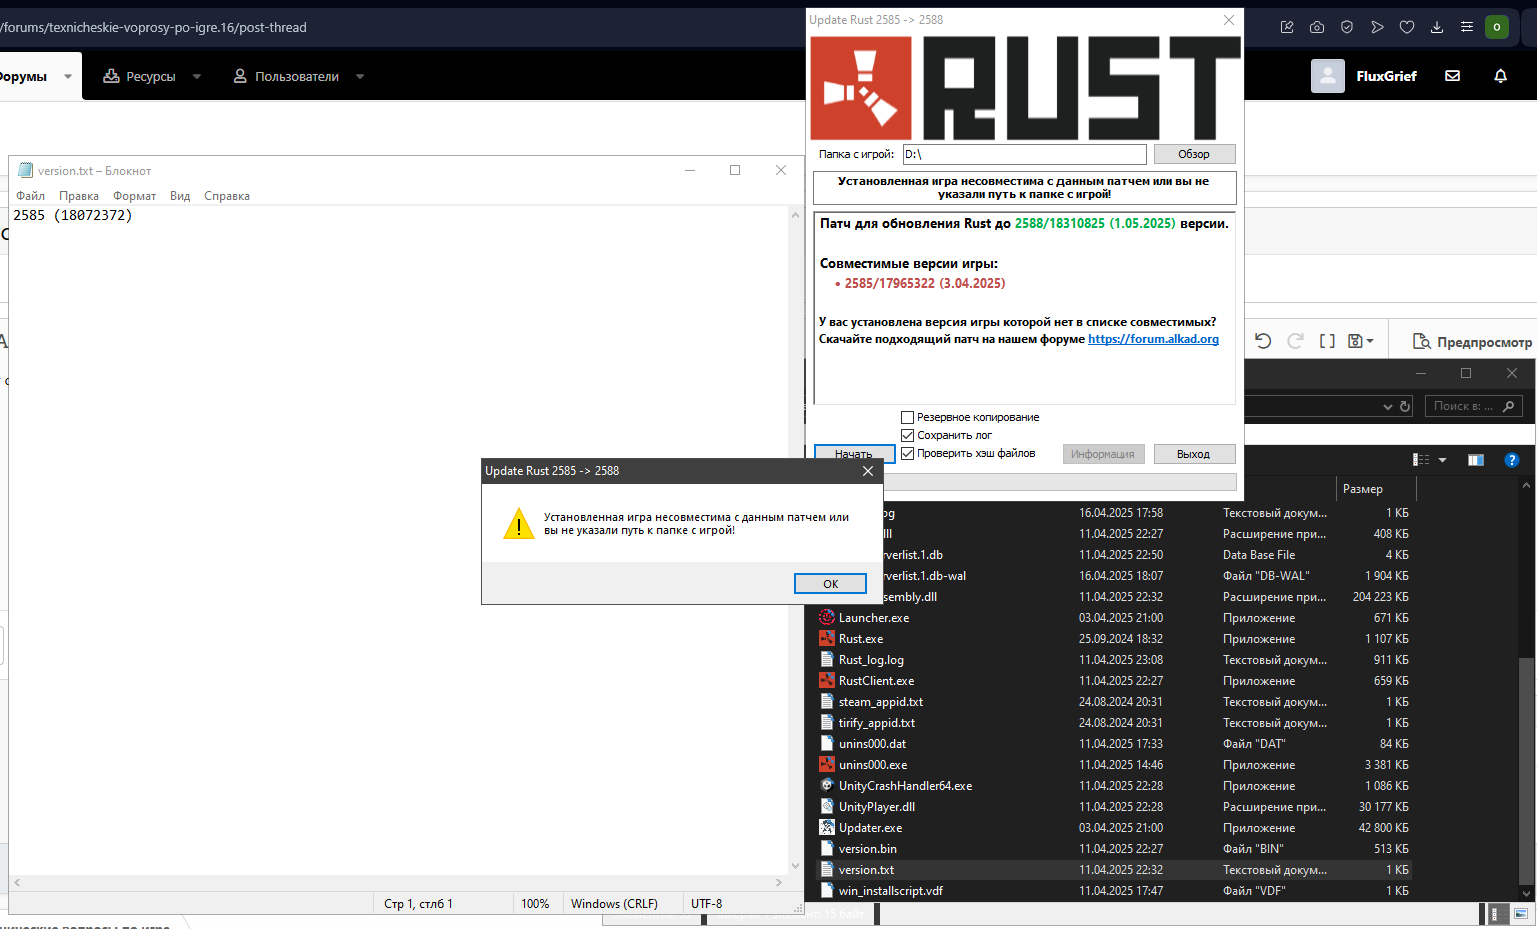Expand the Explorer address bar history dropdown
This screenshot has height=929, width=1537.
[1387, 406]
